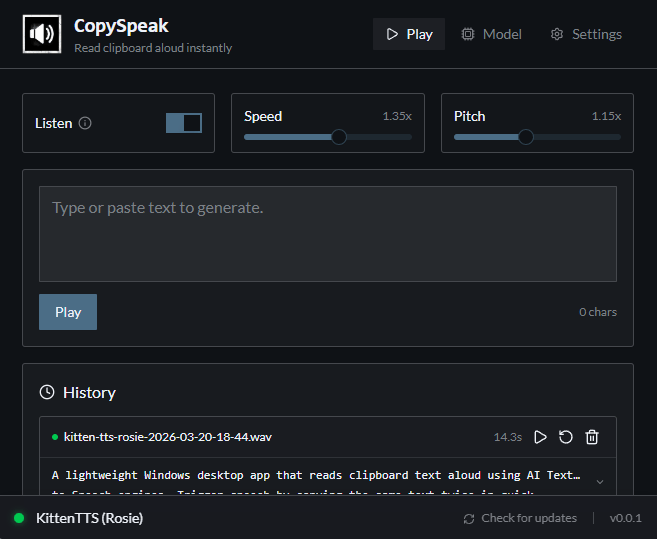Switch to the Model tab
Viewport: 657px width, 539px height.
(491, 34)
